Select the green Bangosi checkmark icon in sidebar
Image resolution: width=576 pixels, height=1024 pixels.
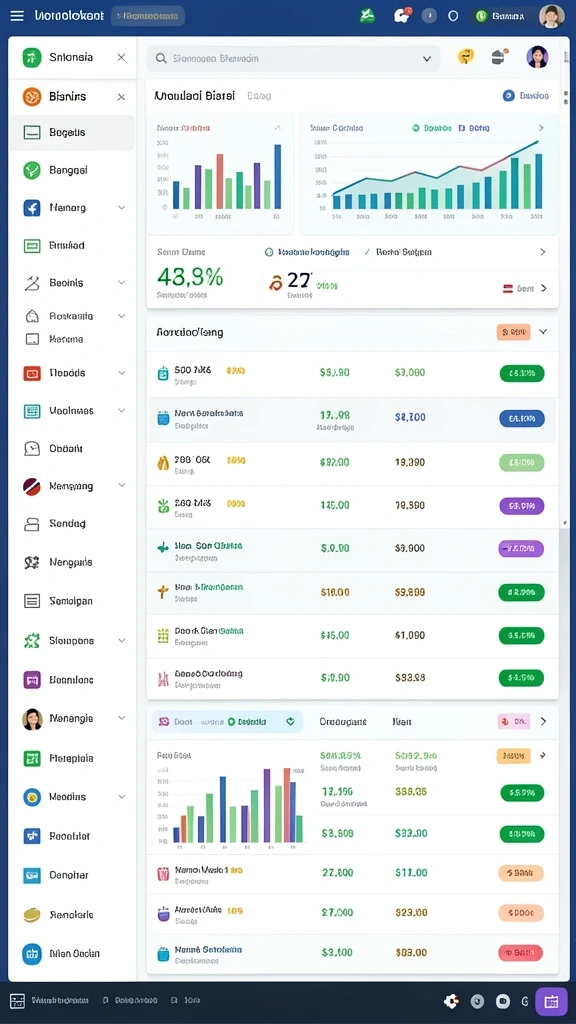pyautogui.click(x=32, y=170)
